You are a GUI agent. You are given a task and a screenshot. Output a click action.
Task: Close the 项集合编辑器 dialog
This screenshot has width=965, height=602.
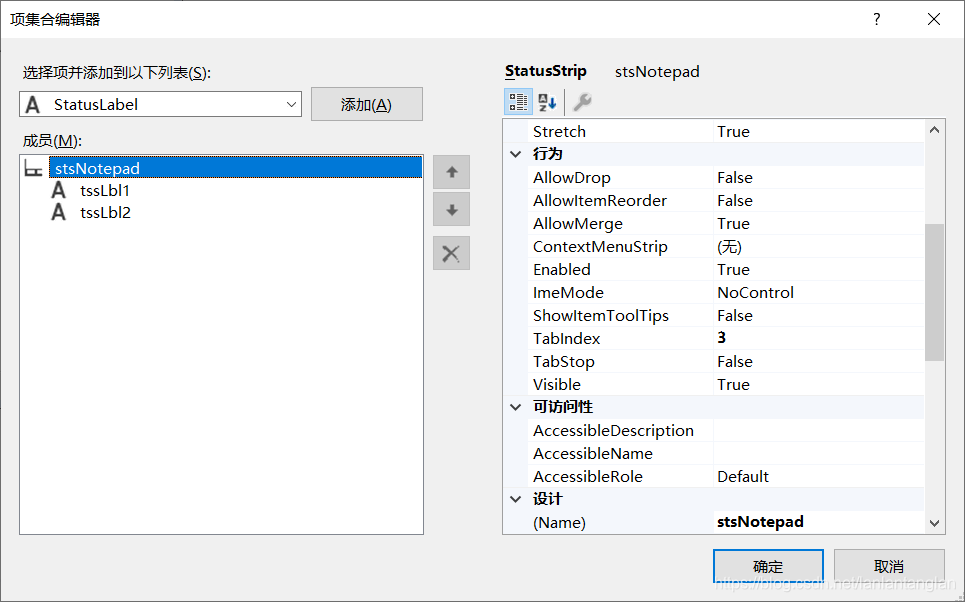tap(934, 19)
